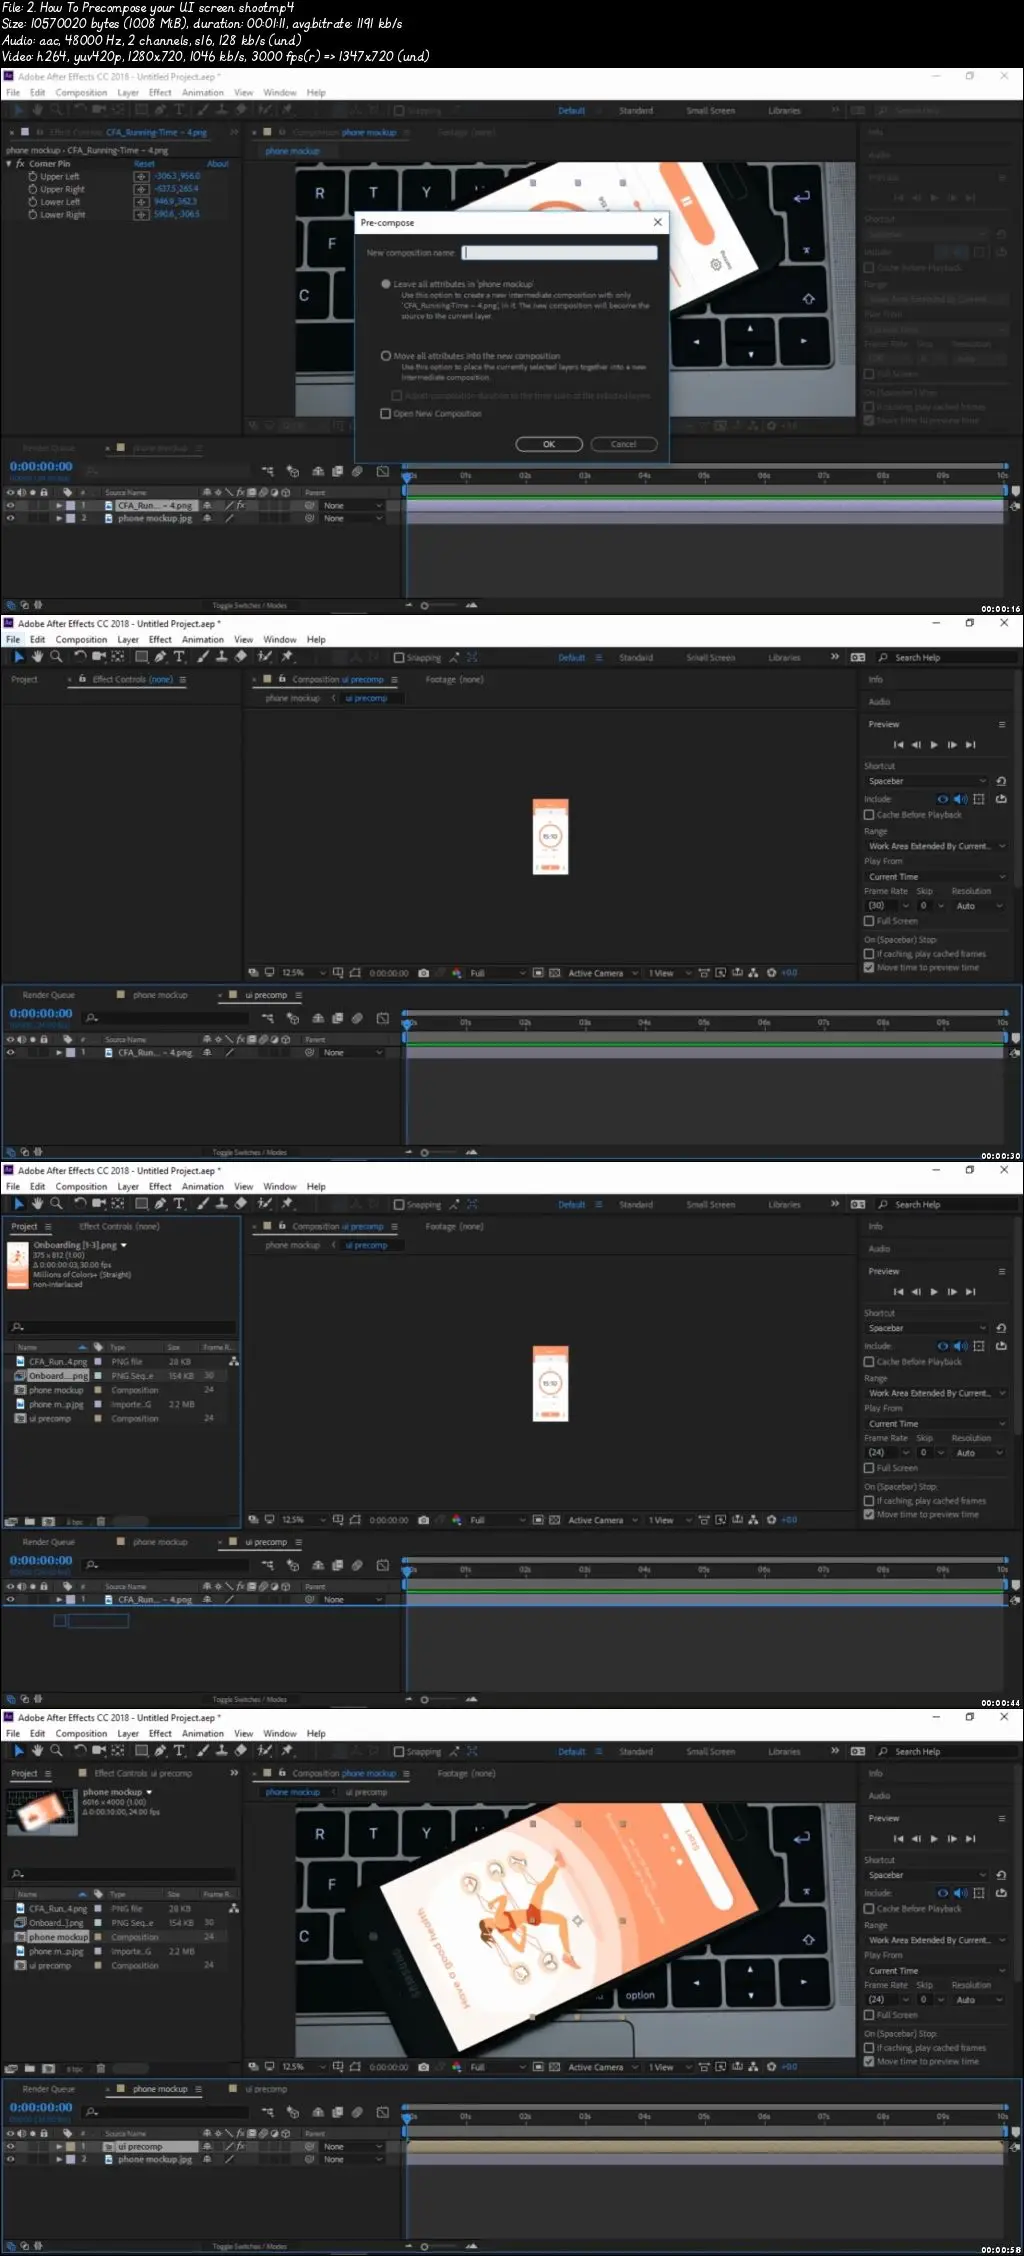
Task: Uncheck Move time to preview time, 00:00:58 frame
Action: [869, 2061]
